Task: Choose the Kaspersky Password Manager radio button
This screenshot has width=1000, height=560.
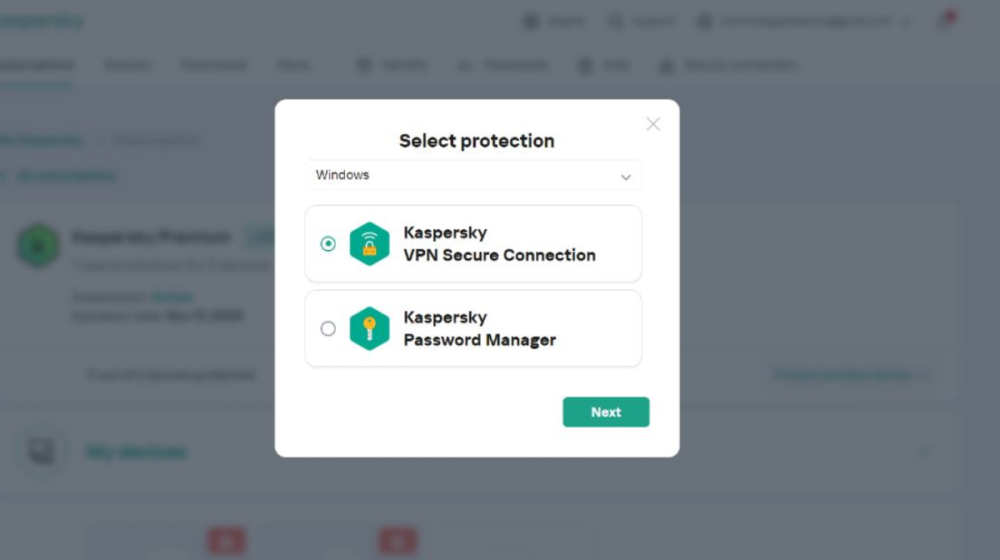Action: coord(328,329)
